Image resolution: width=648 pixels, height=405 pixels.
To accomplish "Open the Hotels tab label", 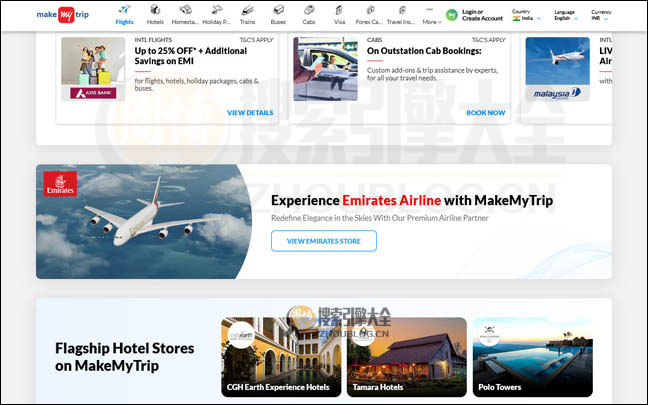I will pyautogui.click(x=155, y=22).
